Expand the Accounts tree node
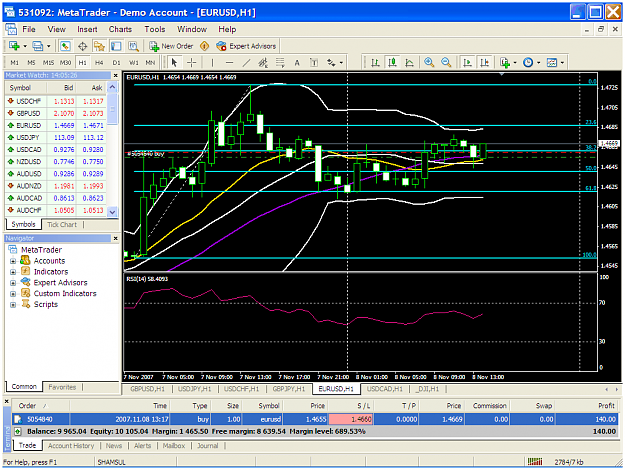 [13, 262]
